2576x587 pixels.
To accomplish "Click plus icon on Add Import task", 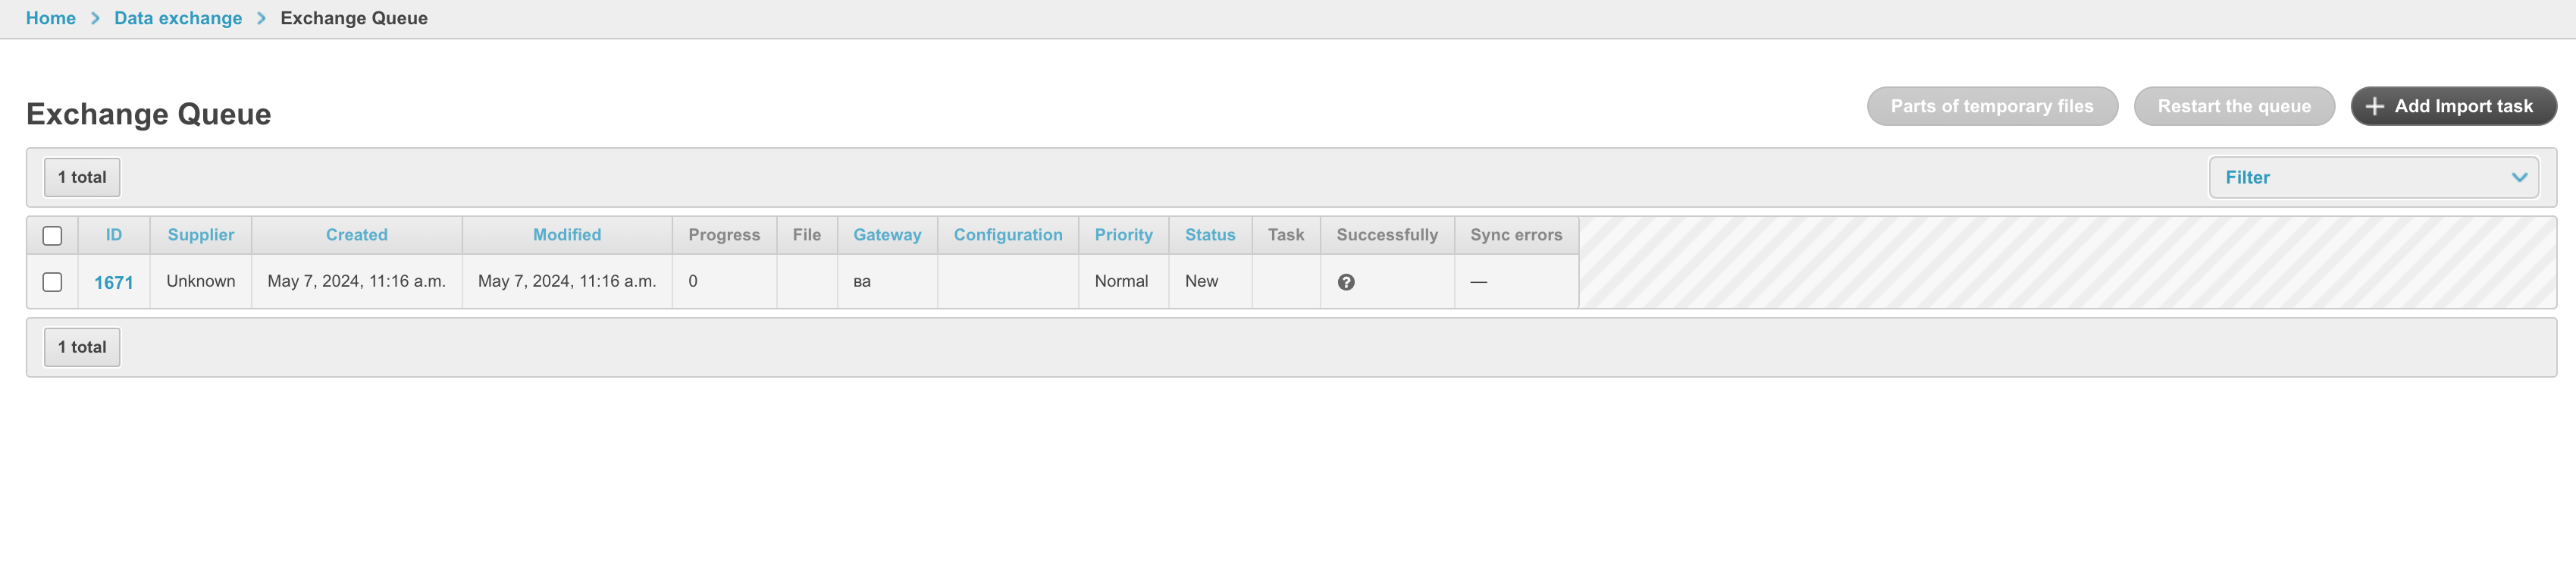I will (2375, 106).
